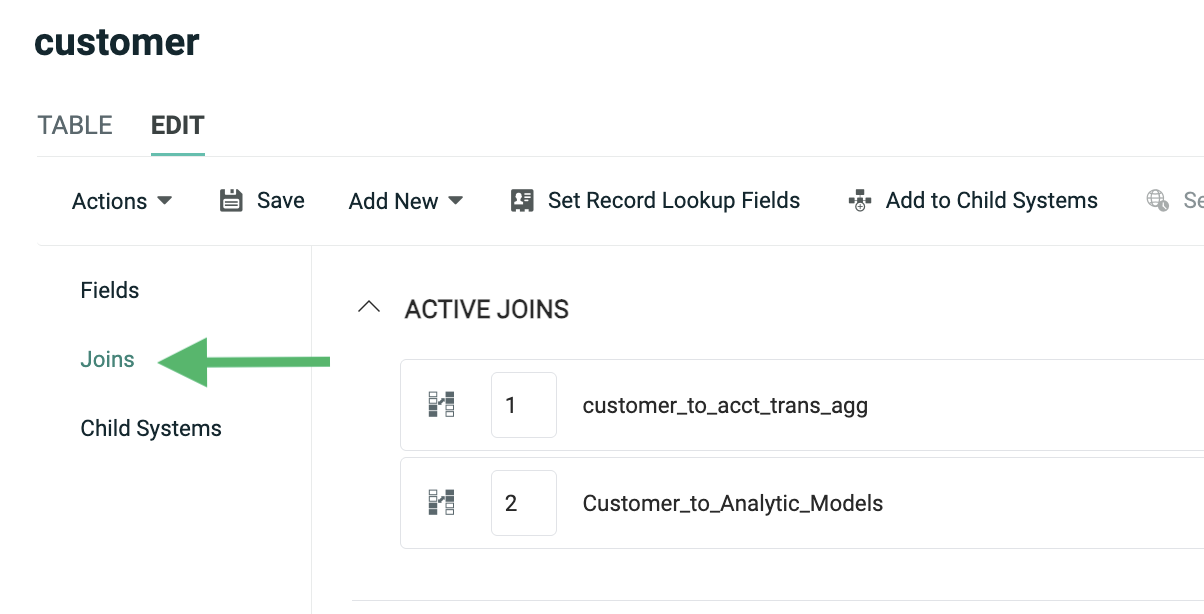Viewport: 1204px width, 614px height.
Task: Click the Add to Child Systems icon
Action: pos(859,201)
